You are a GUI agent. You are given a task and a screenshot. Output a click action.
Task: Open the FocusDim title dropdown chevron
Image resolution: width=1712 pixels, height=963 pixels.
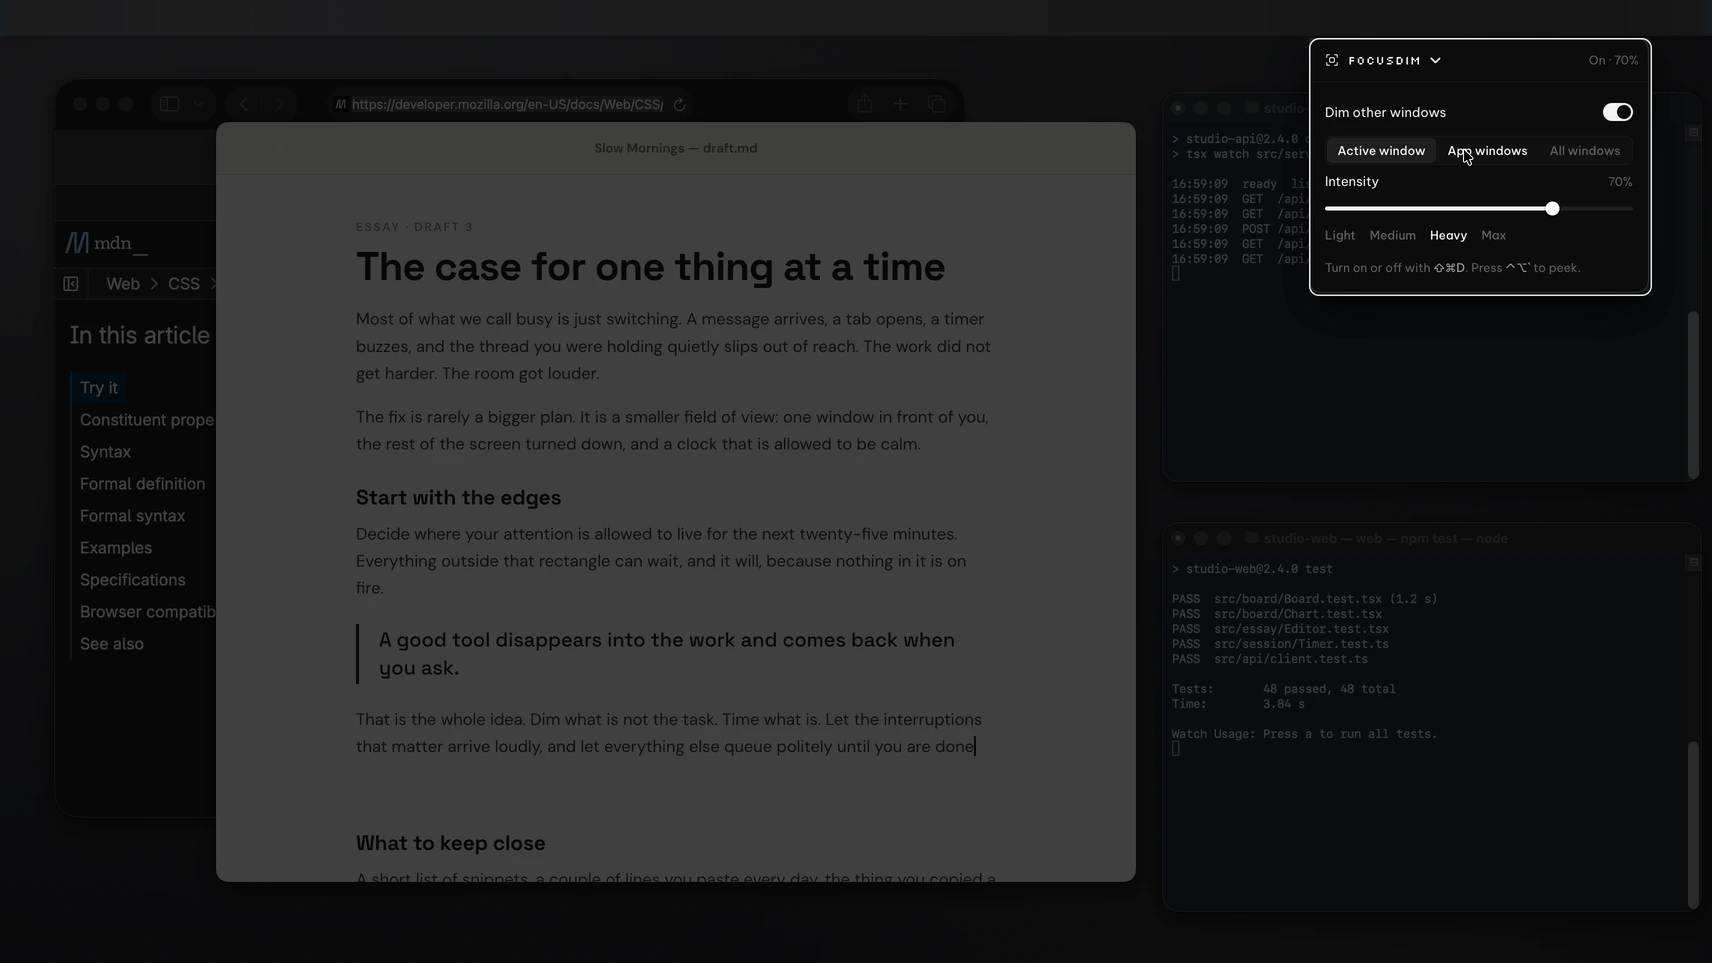[x=1435, y=61]
